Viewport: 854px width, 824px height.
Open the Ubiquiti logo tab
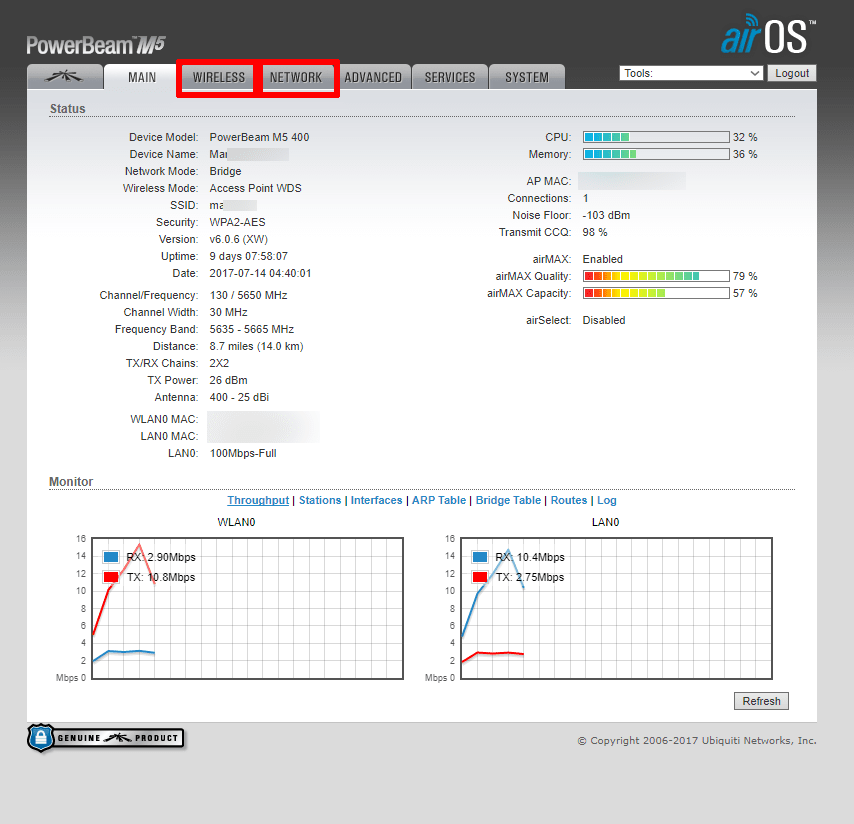[64, 77]
